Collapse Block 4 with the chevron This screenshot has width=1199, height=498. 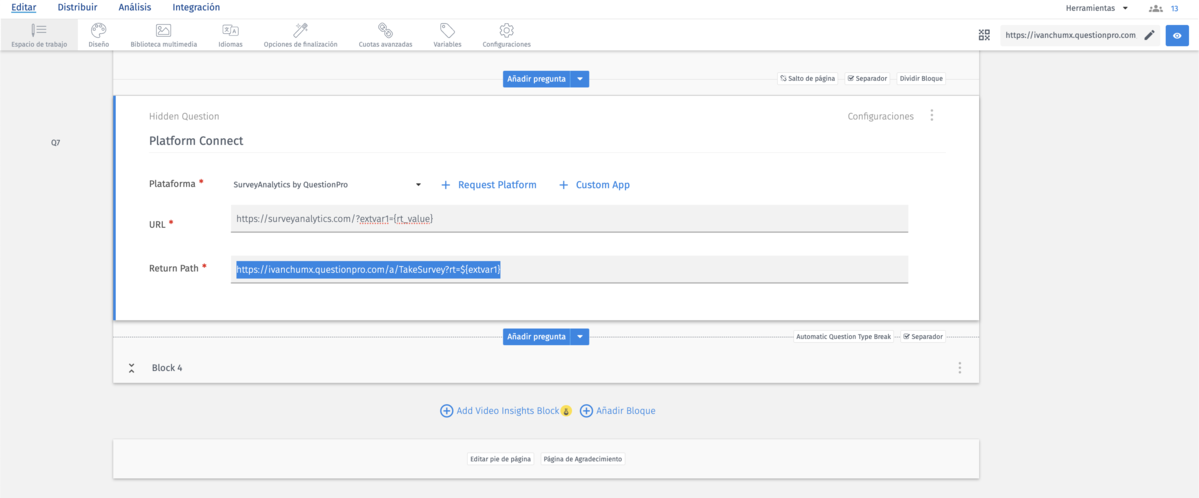[x=131, y=368]
